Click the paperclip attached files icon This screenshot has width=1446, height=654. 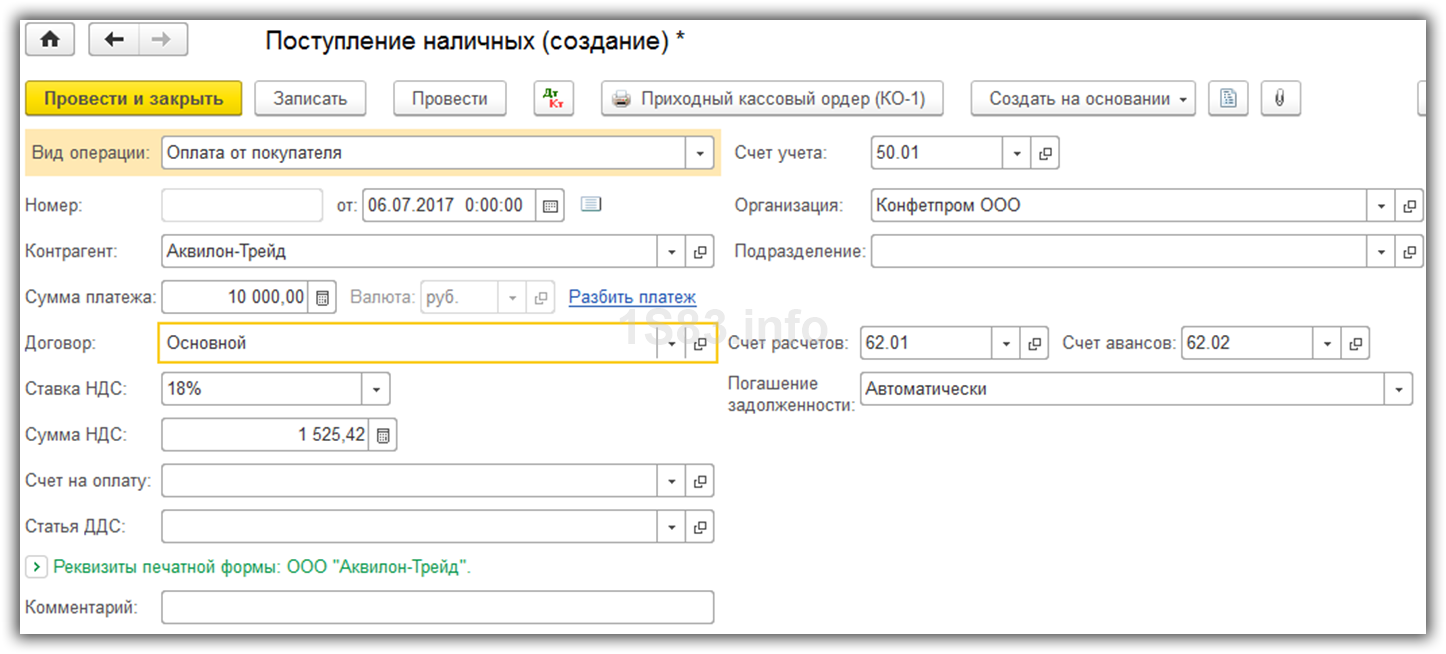click(1279, 99)
